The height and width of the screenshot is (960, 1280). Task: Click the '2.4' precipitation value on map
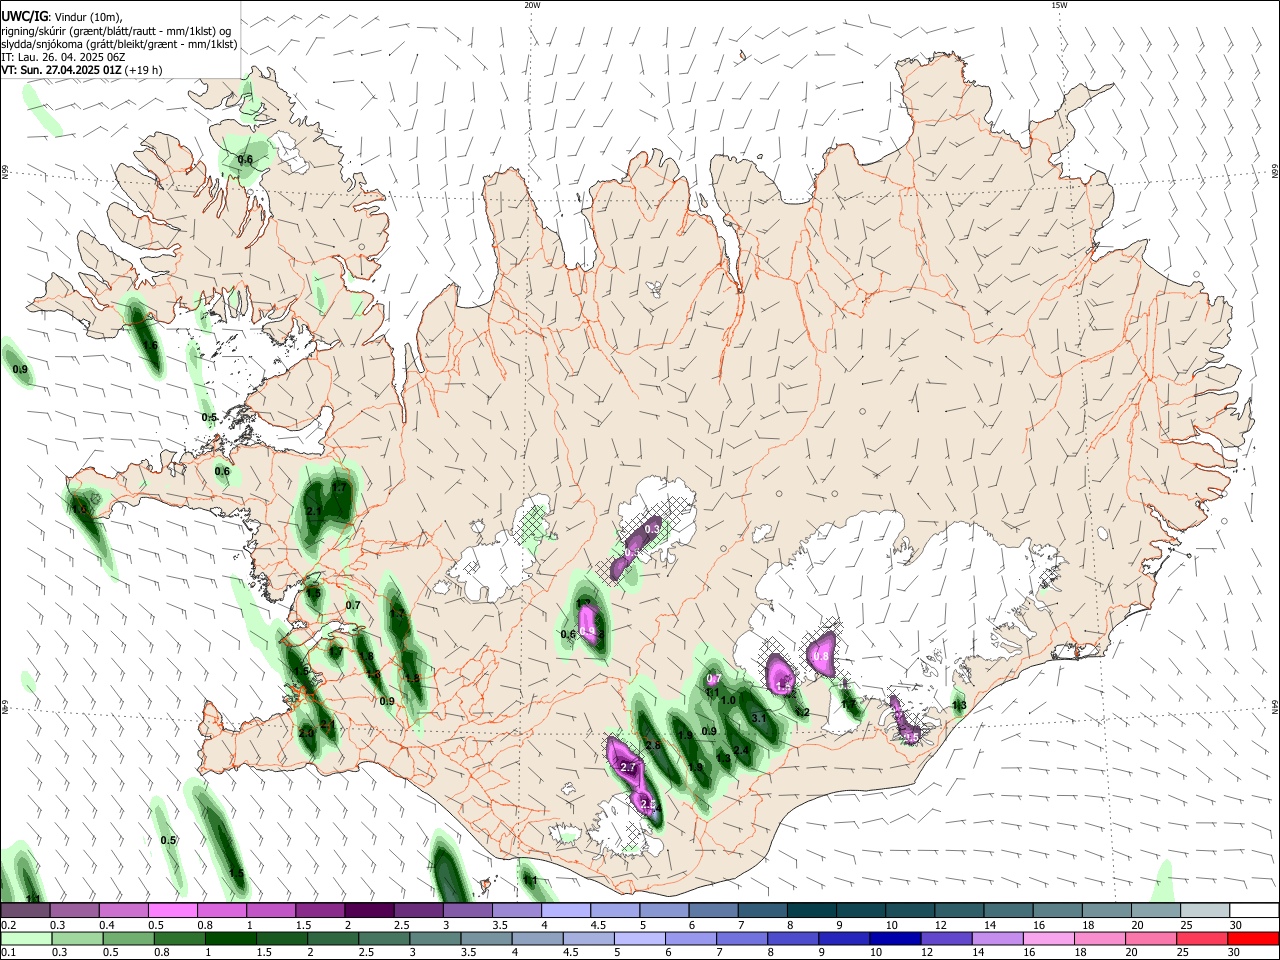pyautogui.click(x=741, y=751)
